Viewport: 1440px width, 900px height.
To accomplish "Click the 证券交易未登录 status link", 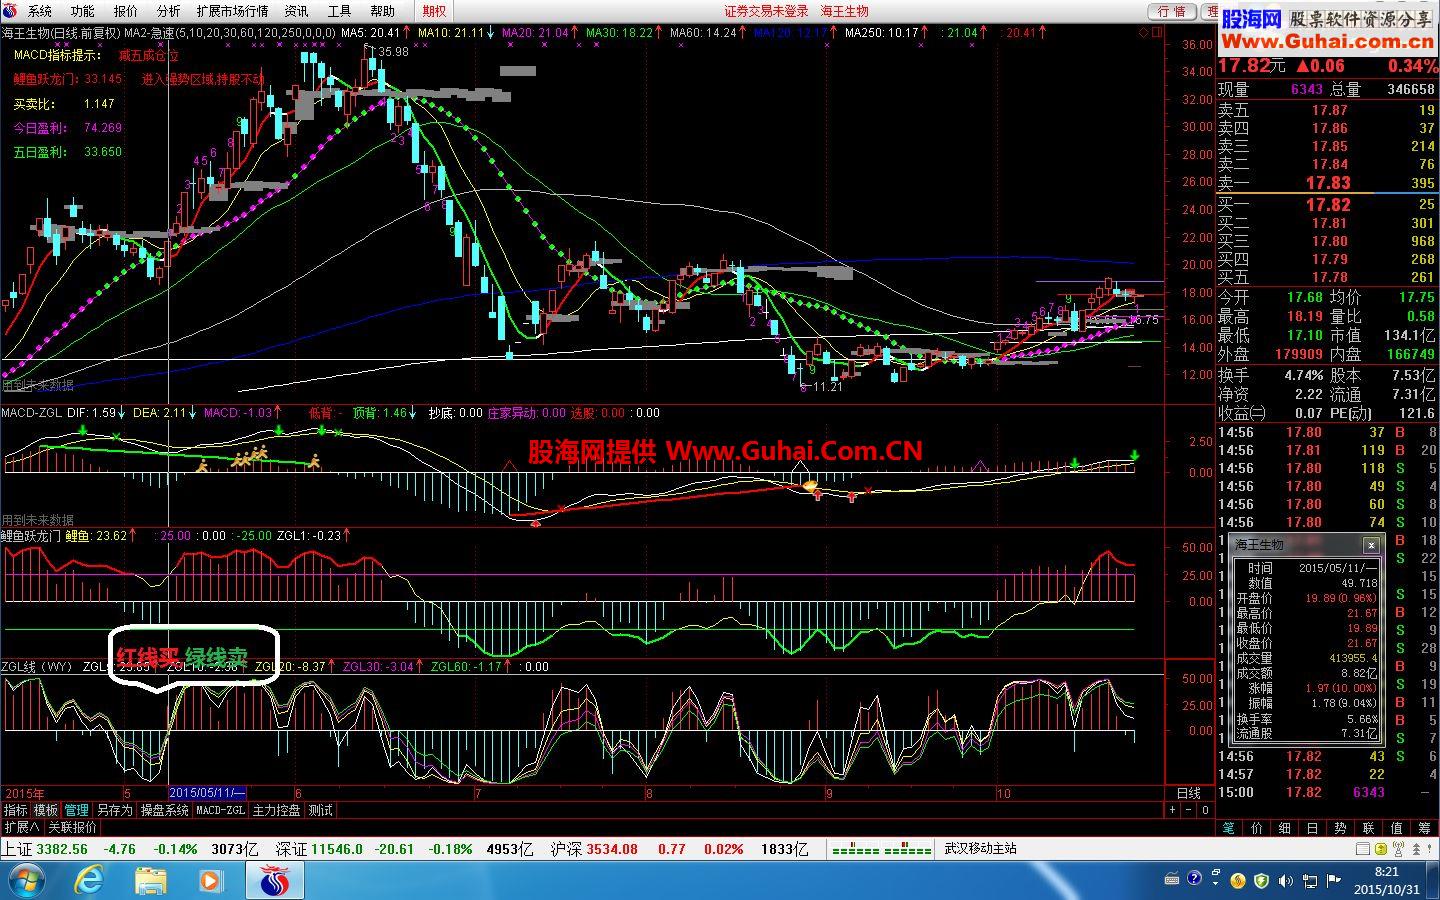I will point(766,11).
